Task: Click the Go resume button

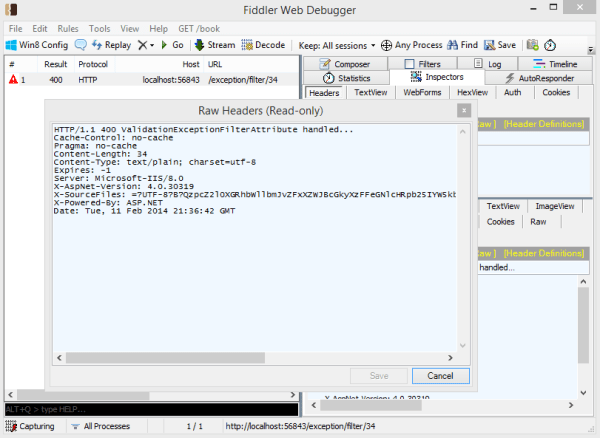Action: [172, 45]
